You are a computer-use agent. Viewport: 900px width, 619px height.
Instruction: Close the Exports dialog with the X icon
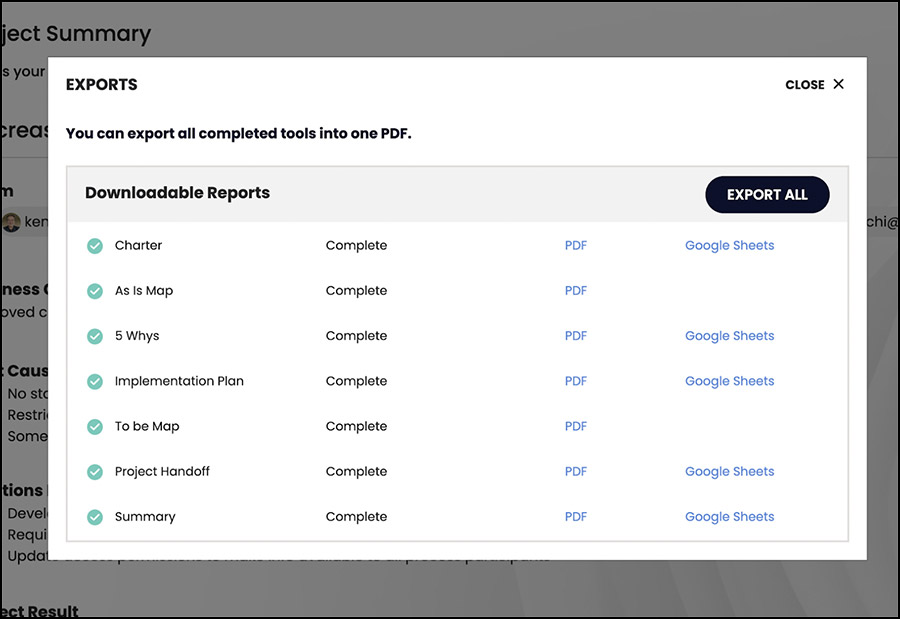coord(839,84)
